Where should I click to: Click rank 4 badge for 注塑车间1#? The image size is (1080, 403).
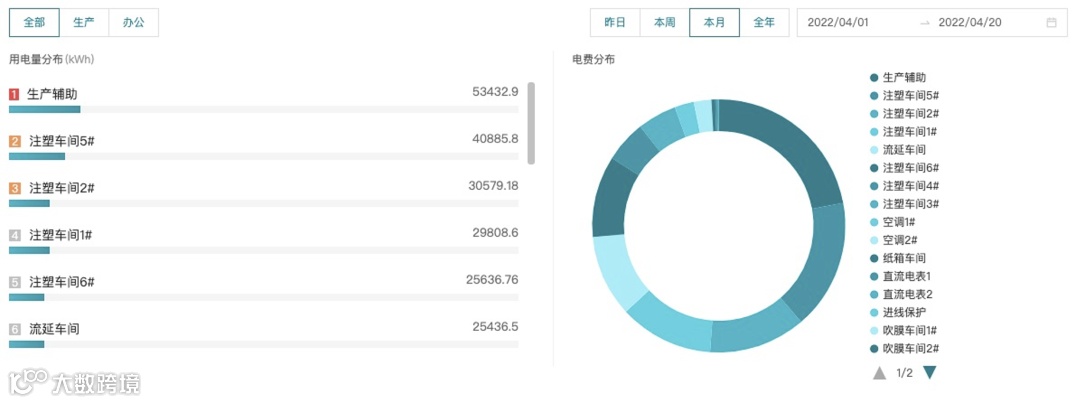click(15, 235)
